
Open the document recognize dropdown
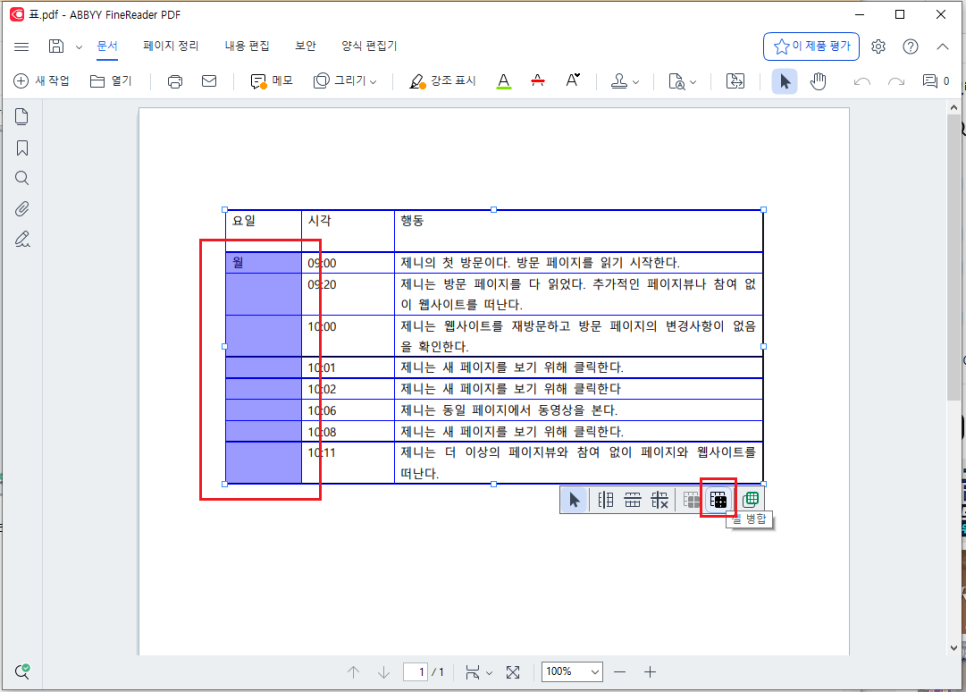click(683, 81)
